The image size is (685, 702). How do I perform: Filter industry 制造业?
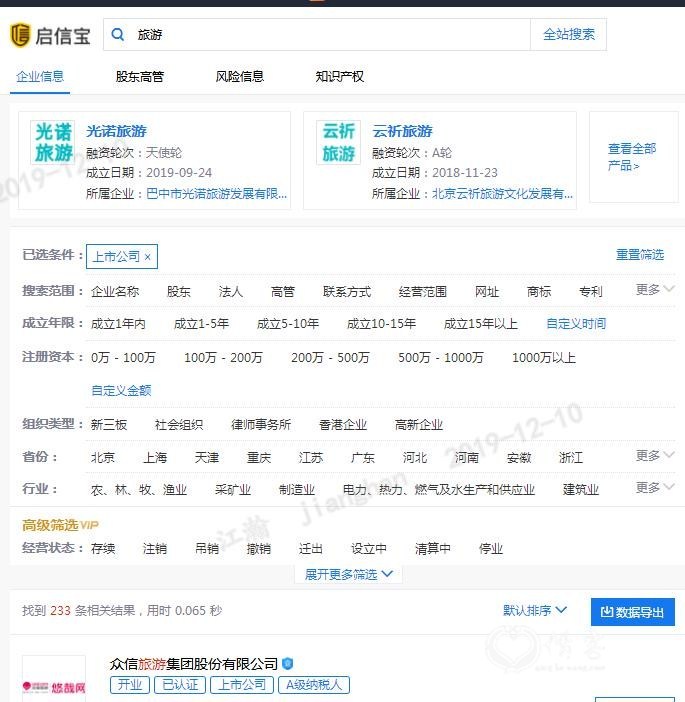[297, 490]
